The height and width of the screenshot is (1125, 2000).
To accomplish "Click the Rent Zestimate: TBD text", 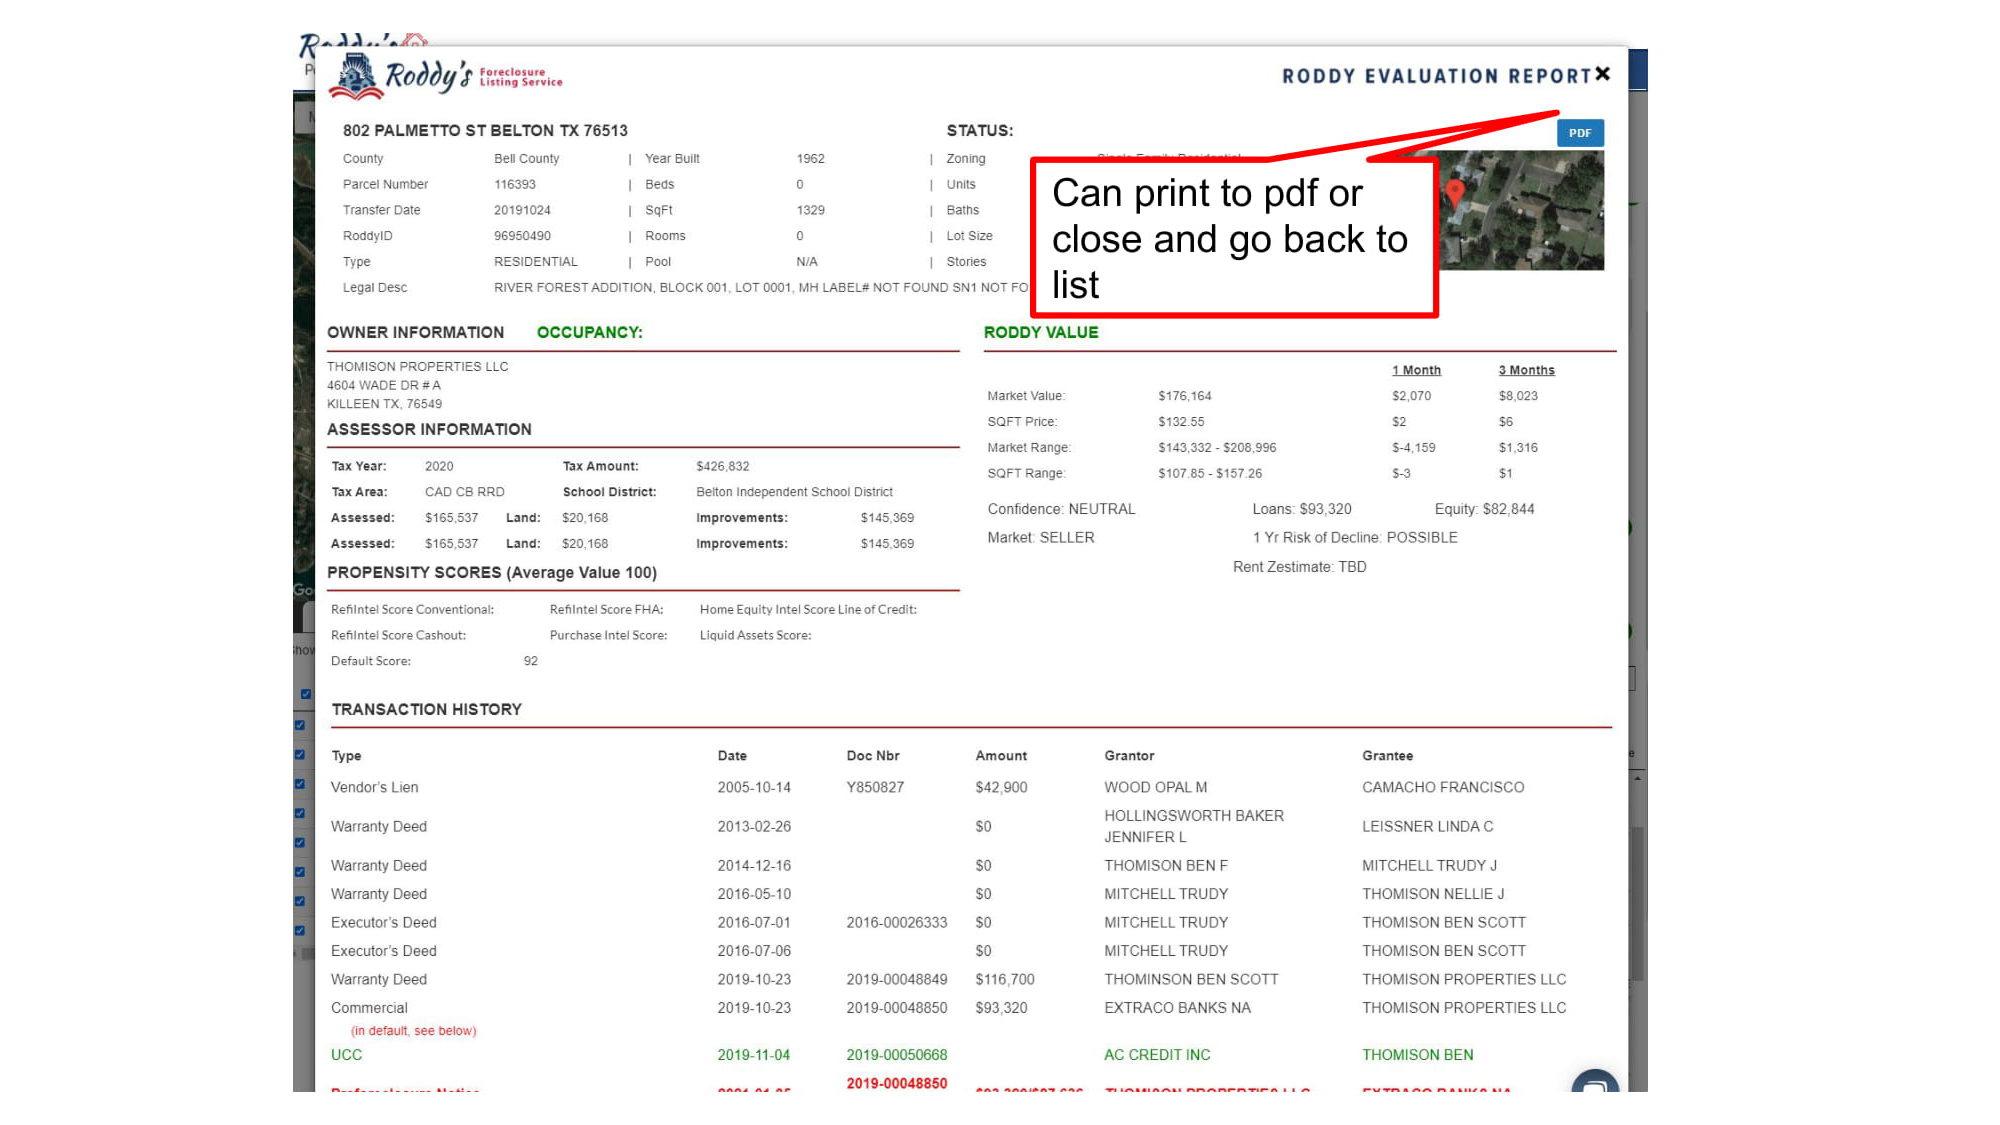I will pyautogui.click(x=1299, y=568).
